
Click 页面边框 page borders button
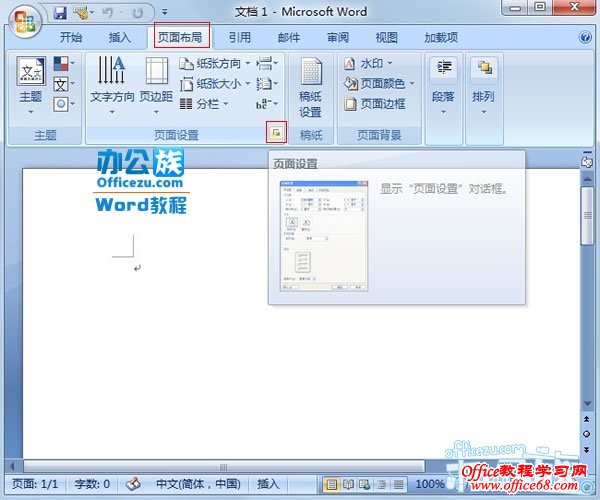tap(375, 104)
